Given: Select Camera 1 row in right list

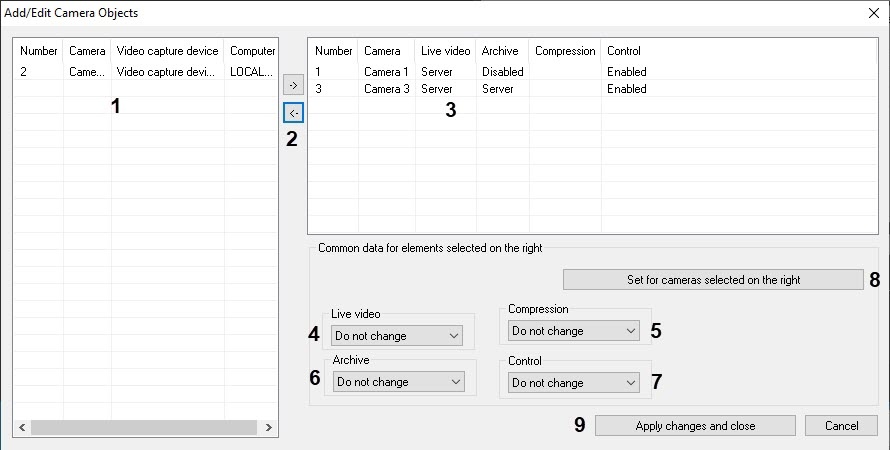Looking at the screenshot, I should click(x=385, y=72).
